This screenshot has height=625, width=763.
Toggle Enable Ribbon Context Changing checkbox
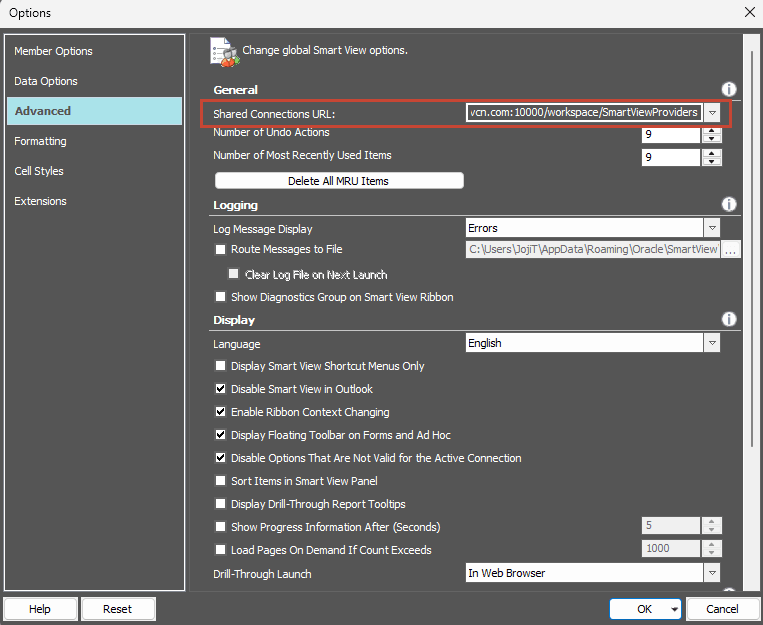click(x=220, y=411)
